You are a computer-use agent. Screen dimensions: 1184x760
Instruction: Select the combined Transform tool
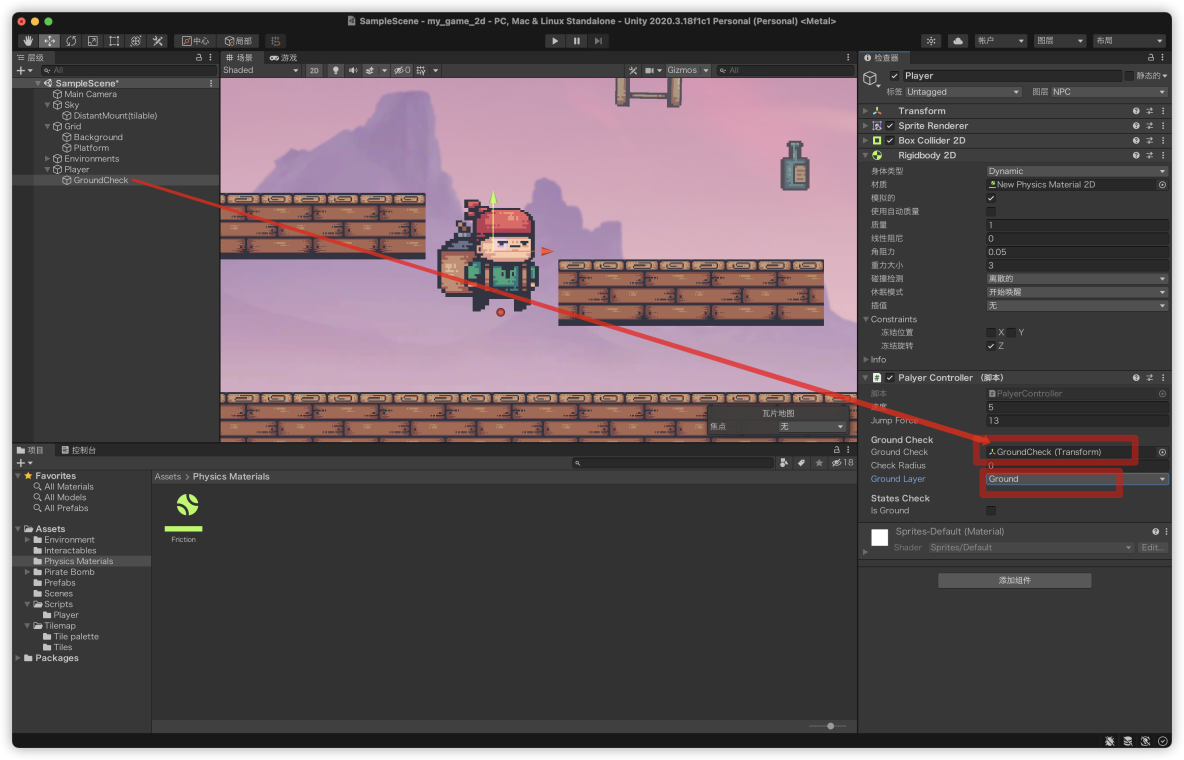(136, 41)
